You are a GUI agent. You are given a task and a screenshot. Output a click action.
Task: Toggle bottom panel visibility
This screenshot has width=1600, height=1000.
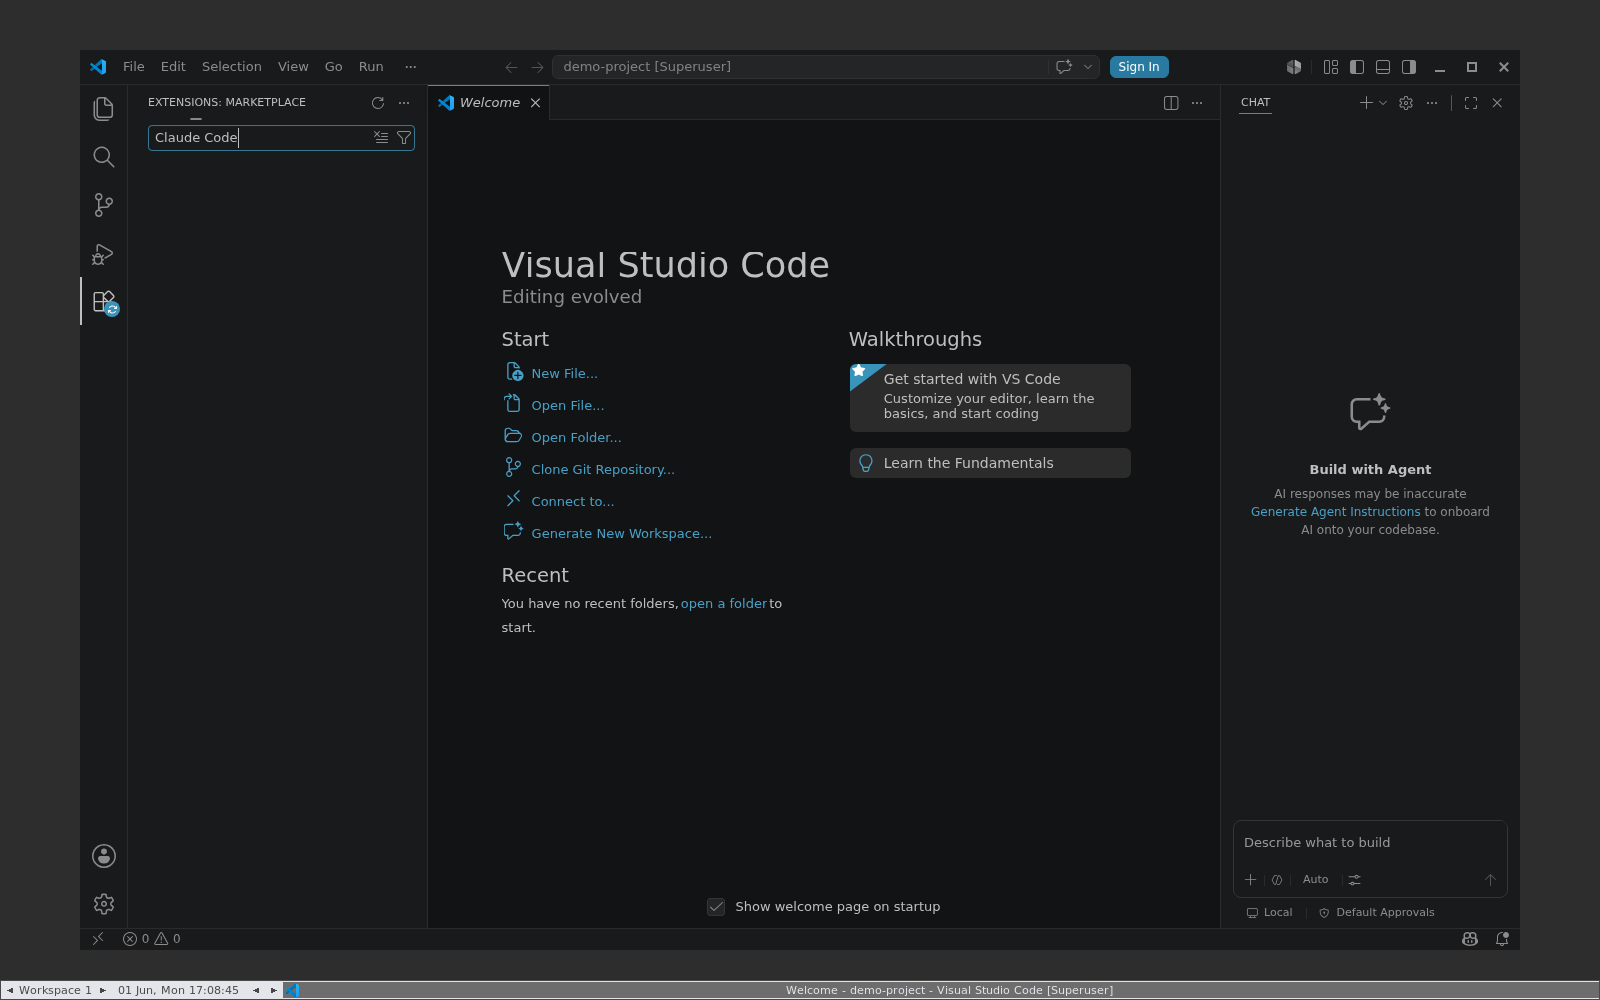pyautogui.click(x=1383, y=67)
